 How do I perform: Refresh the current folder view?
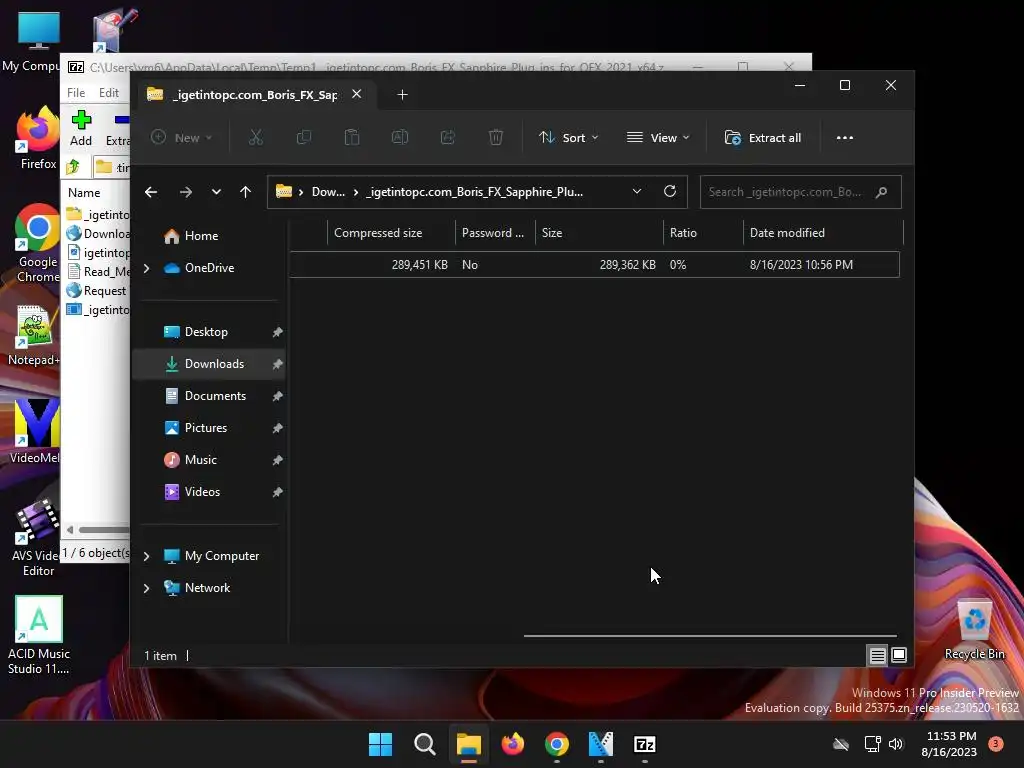click(669, 191)
